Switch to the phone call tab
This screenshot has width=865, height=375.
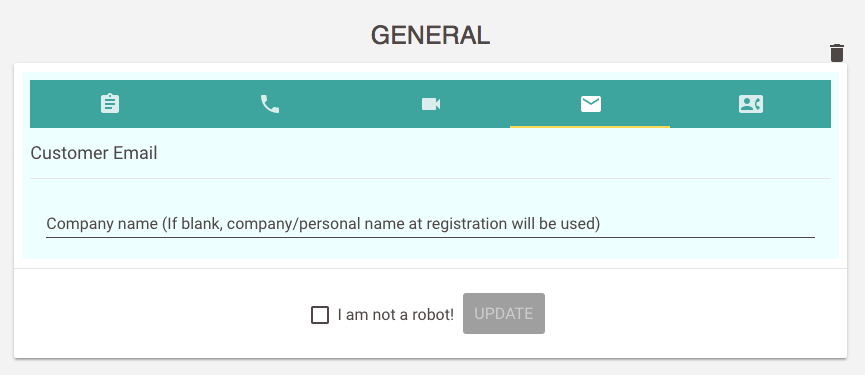270,104
